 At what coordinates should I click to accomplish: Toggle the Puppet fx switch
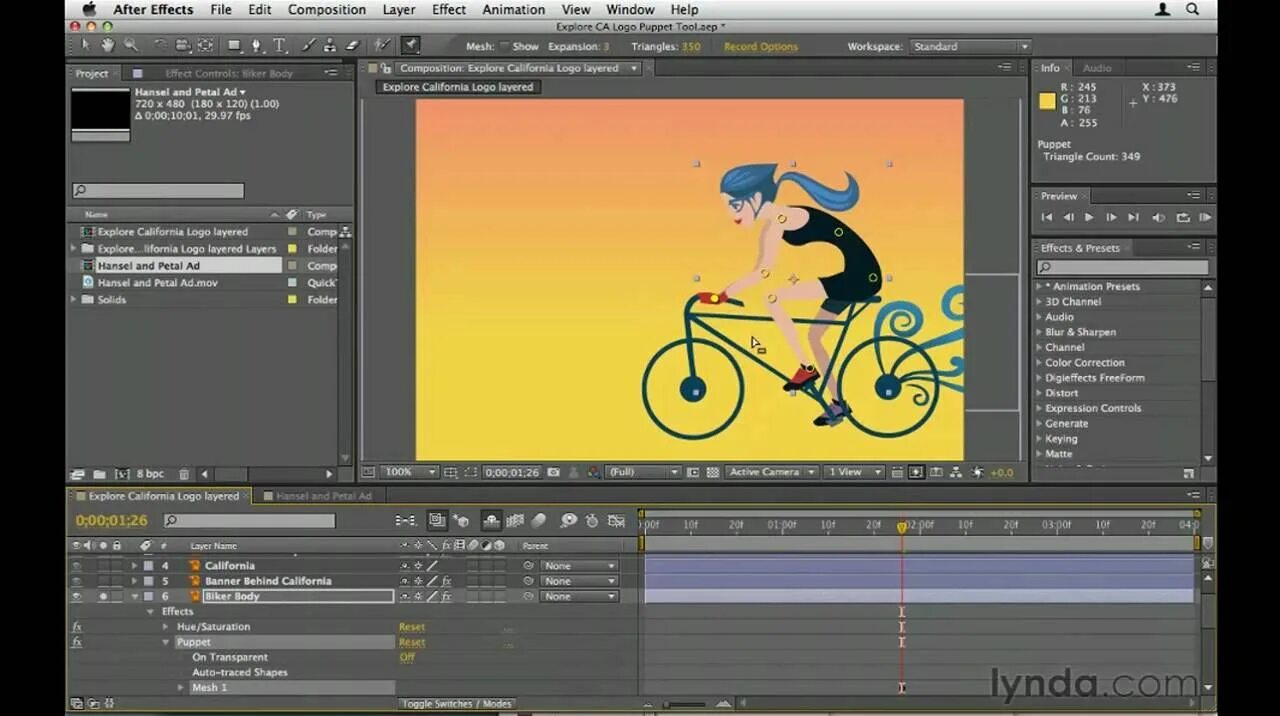pyautogui.click(x=77, y=642)
